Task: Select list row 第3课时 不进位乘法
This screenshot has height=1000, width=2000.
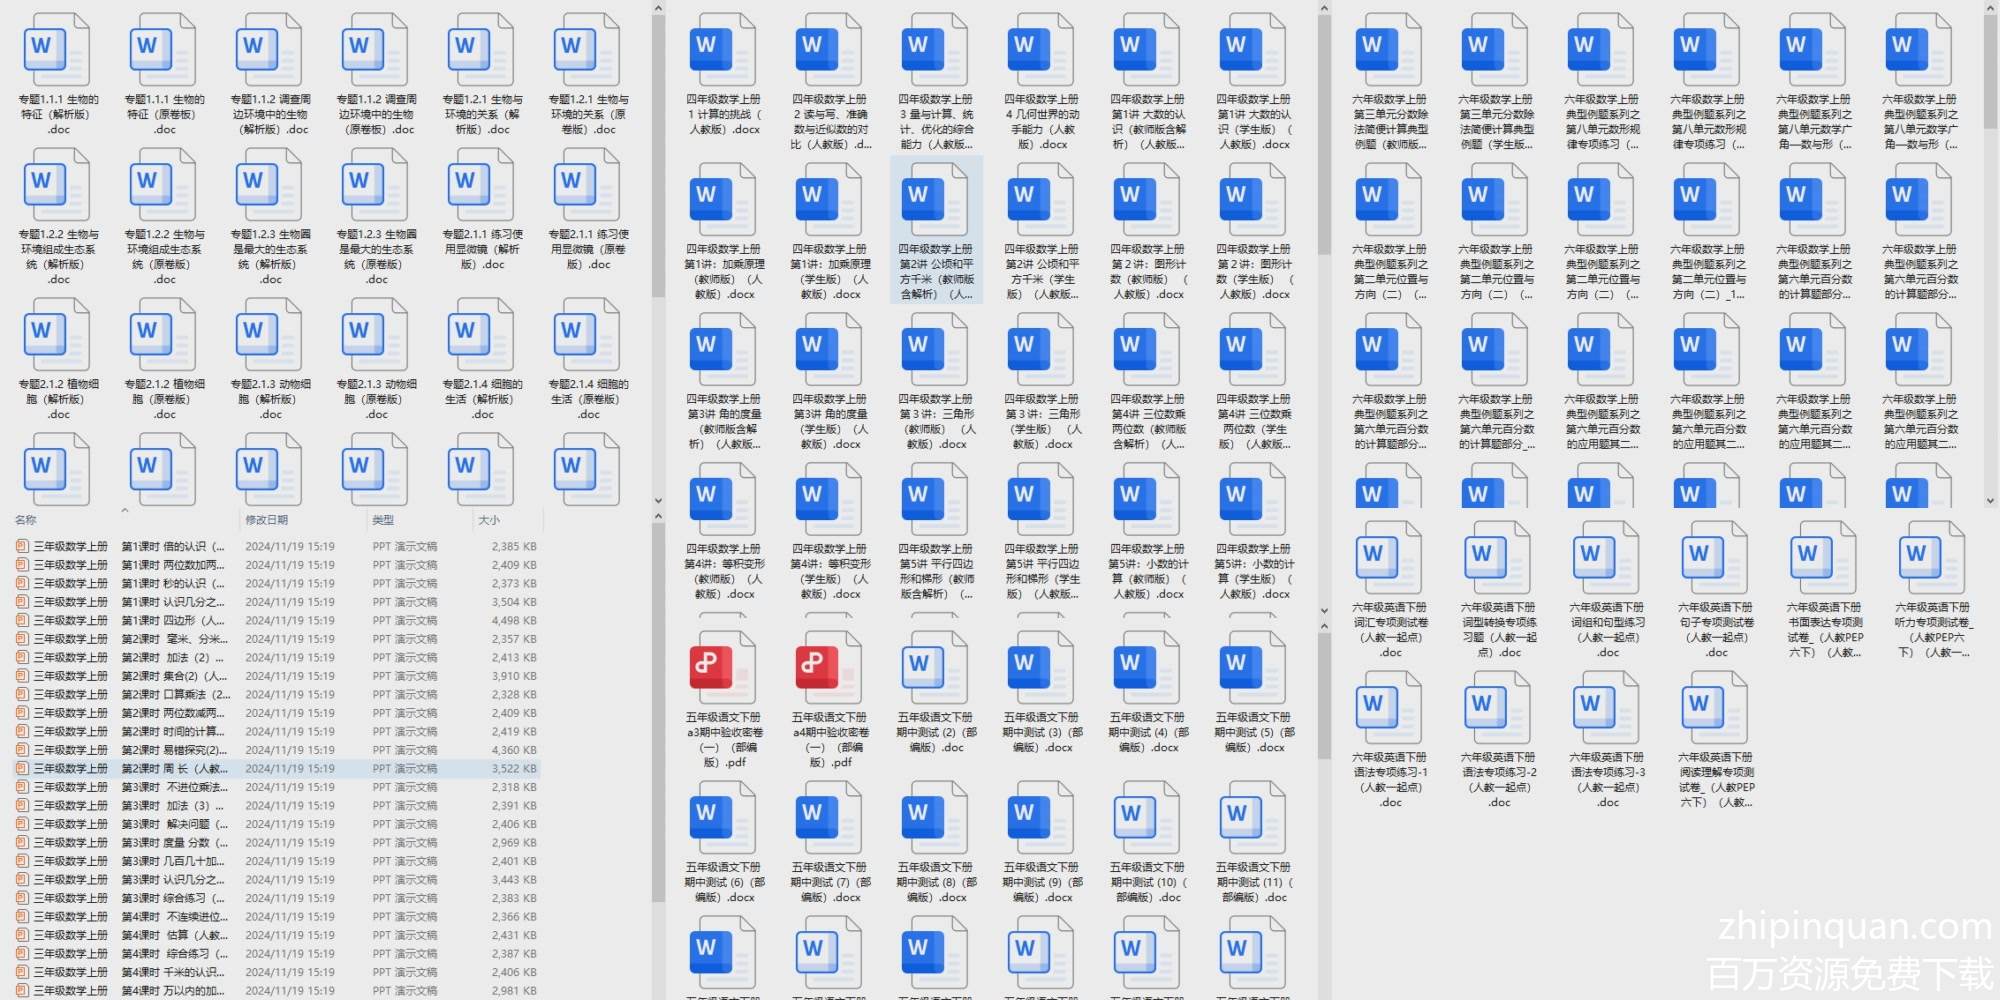Action: coord(276,787)
